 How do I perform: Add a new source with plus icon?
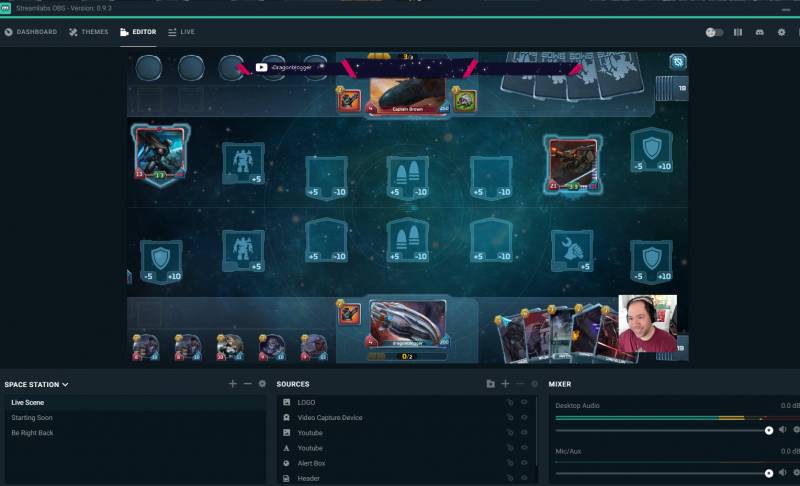[505, 383]
